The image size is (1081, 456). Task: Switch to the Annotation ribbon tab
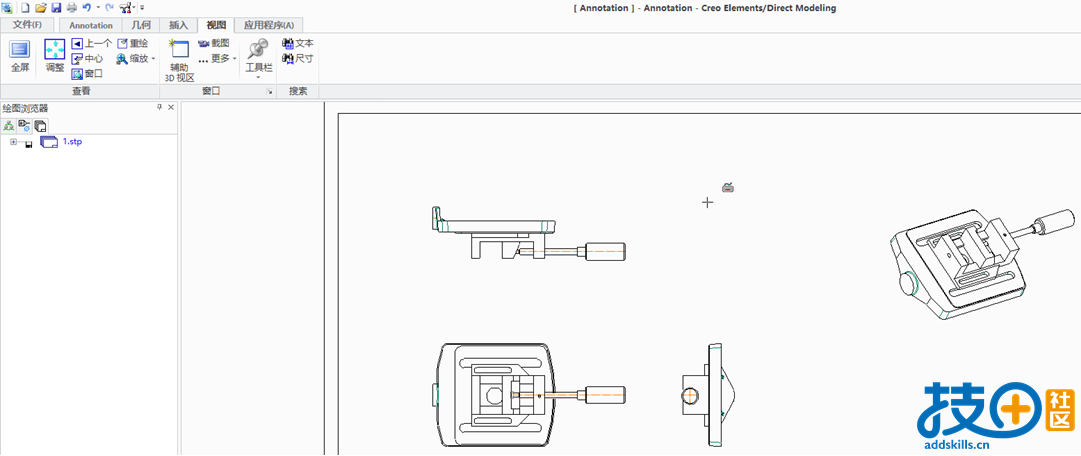91,26
